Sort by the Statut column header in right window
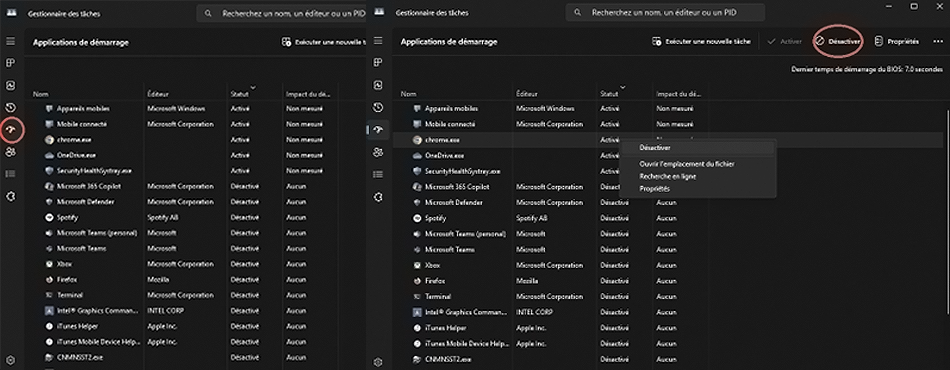Image resolution: width=950 pixels, height=370 pixels. [609, 94]
